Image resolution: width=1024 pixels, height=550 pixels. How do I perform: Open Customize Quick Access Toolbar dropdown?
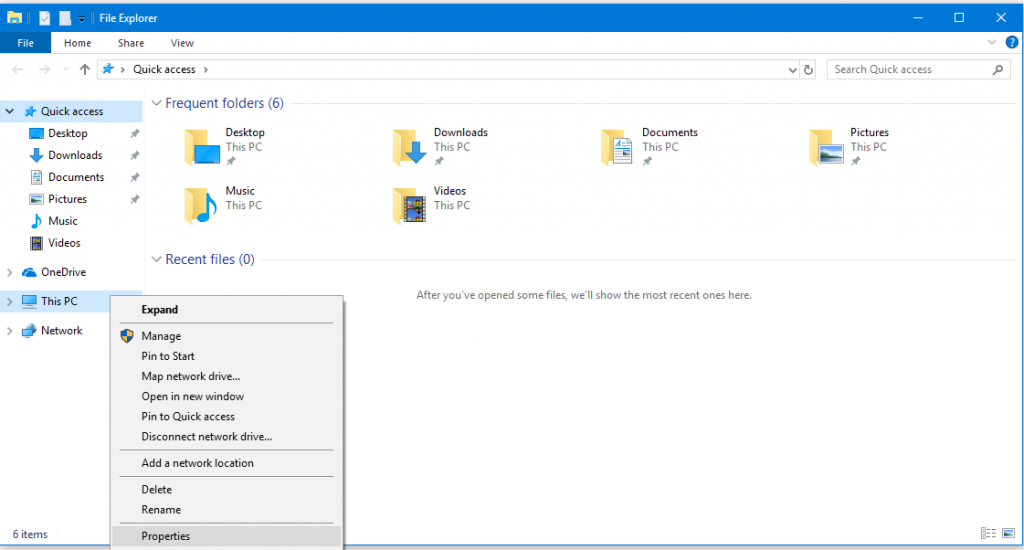[x=82, y=19]
